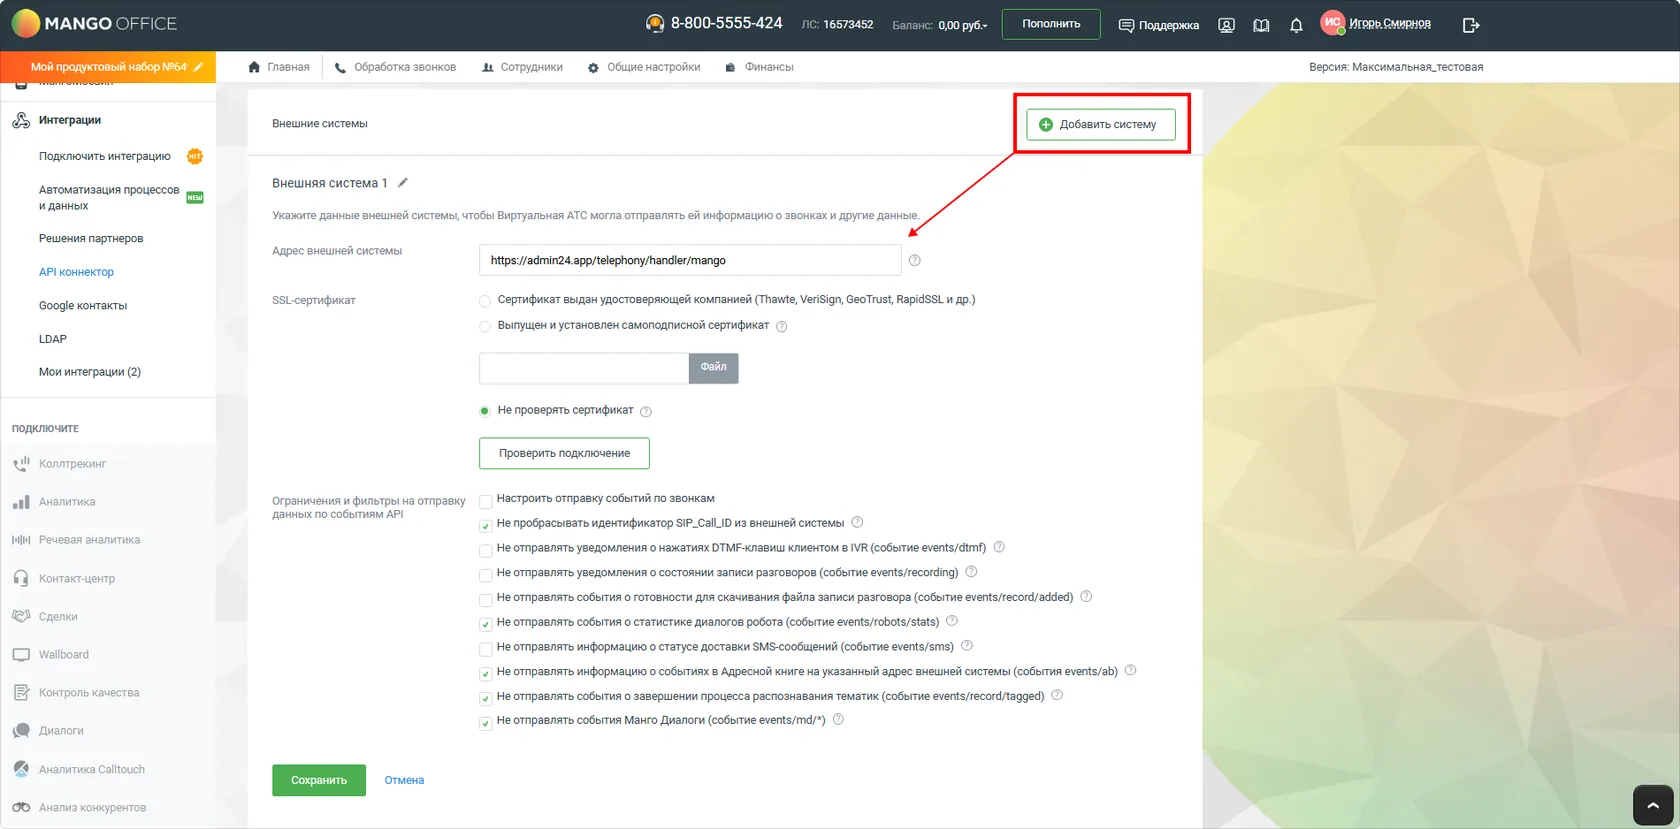Check the events/dtmf notifications checkbox
Viewport: 1680px width, 829px height.
point(485,550)
